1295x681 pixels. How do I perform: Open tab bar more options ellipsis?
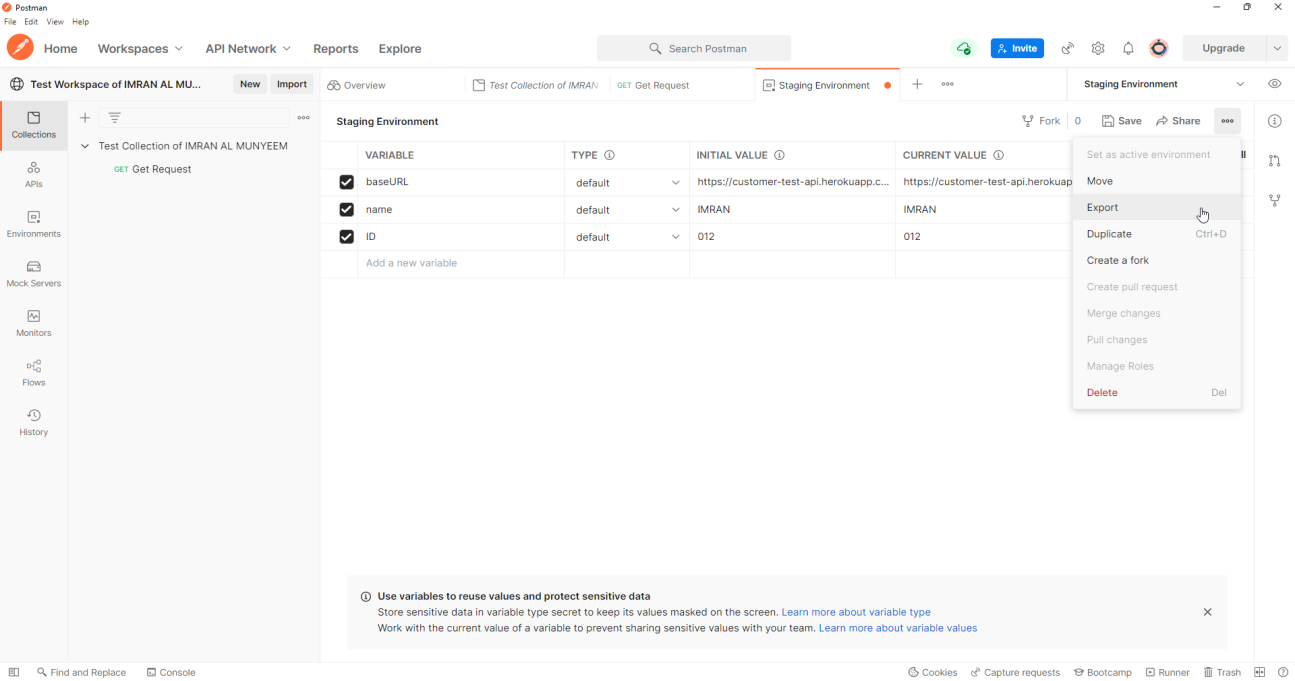click(x=947, y=85)
